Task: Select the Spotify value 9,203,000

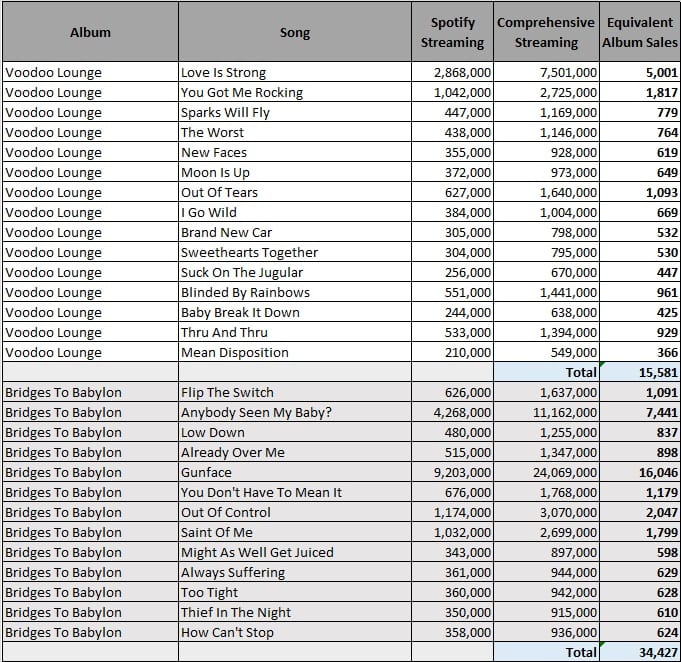Action: point(452,472)
